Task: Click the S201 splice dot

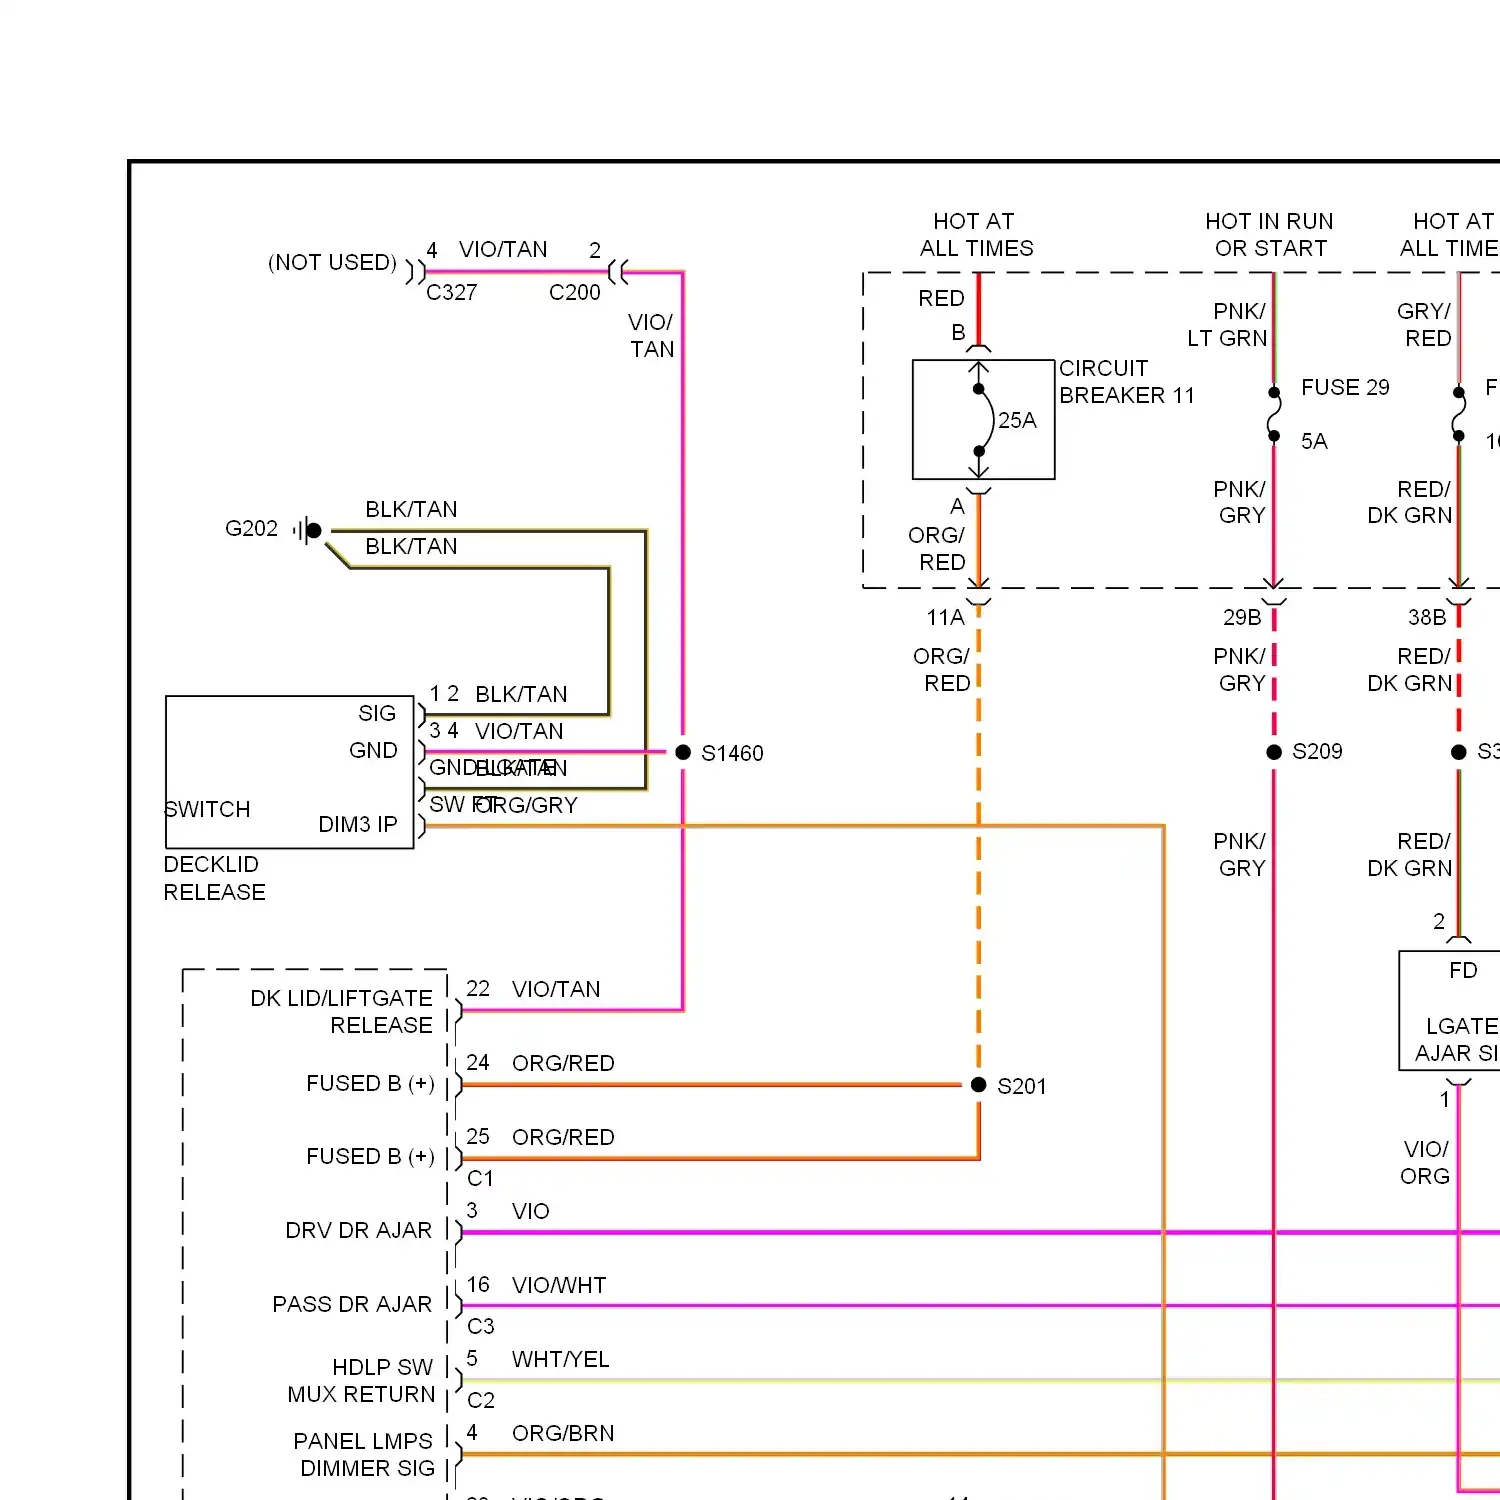Action: 979,1085
